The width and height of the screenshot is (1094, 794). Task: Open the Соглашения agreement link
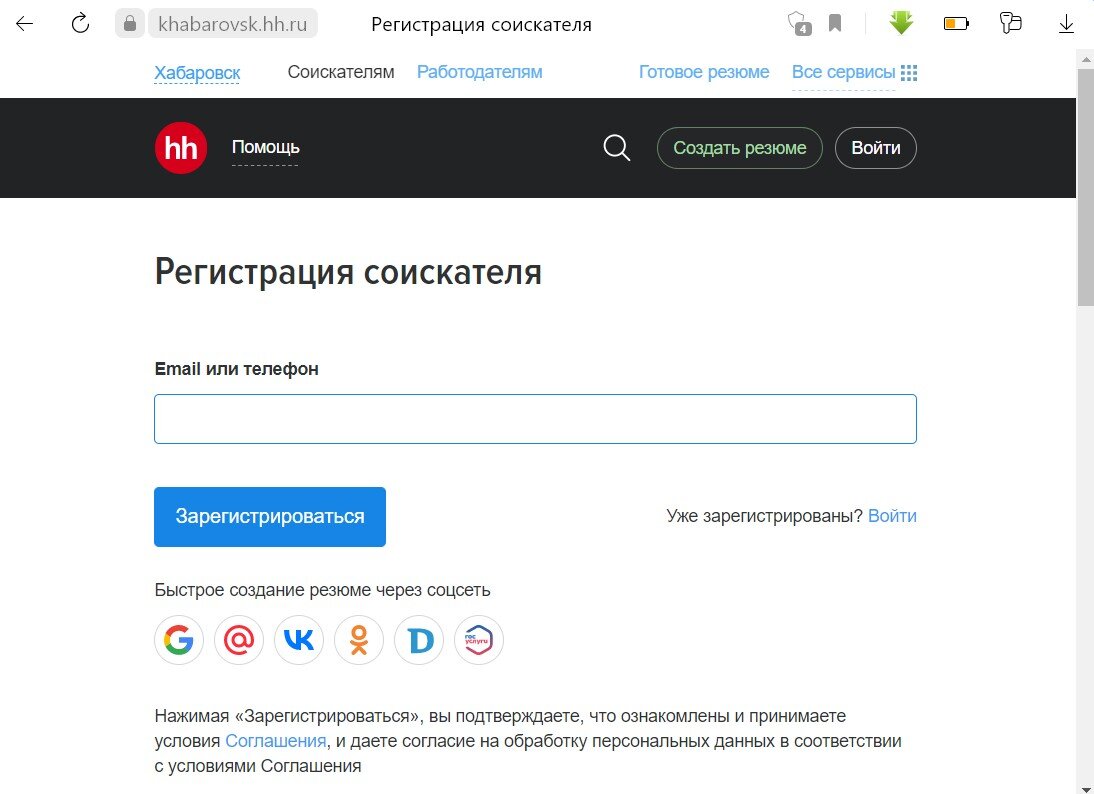(x=275, y=740)
